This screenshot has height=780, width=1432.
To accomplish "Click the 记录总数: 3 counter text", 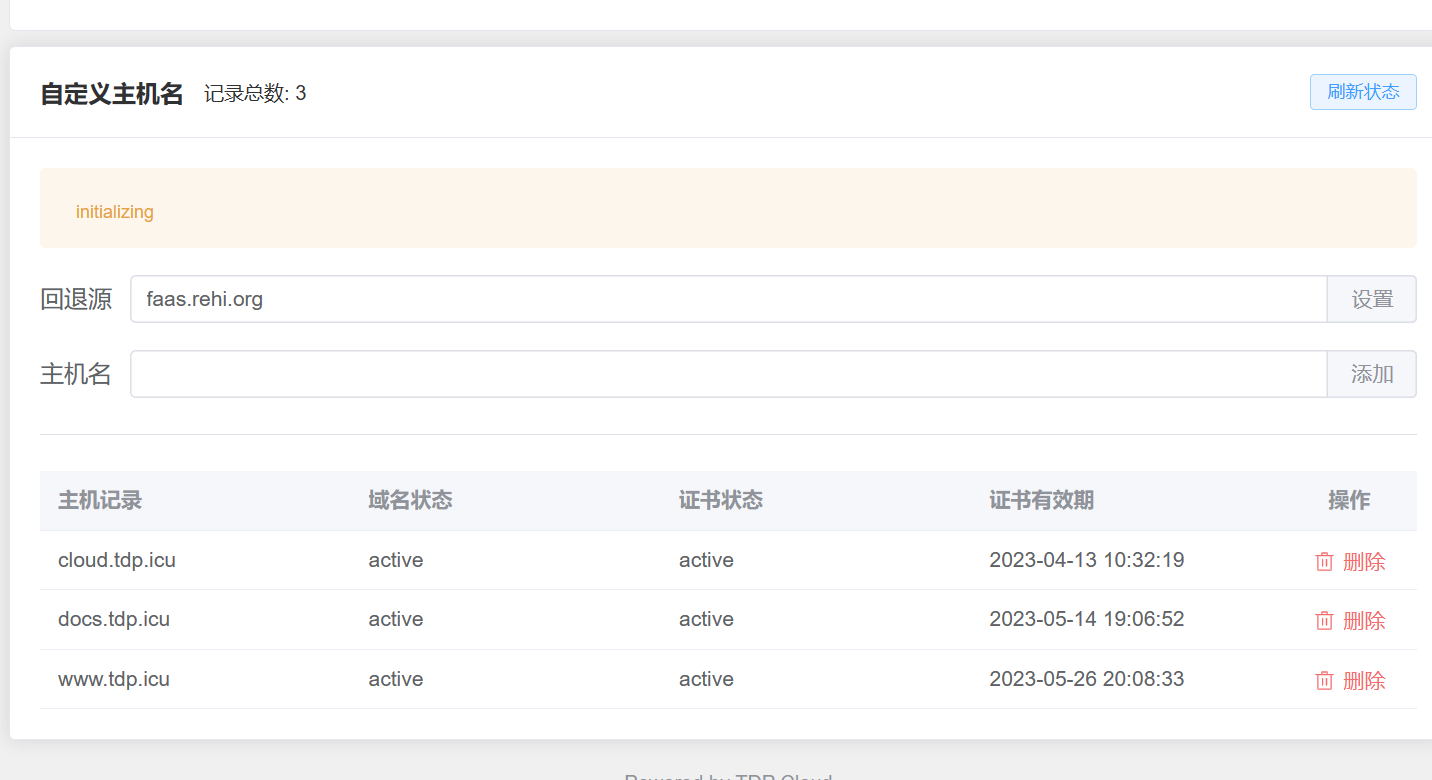I will coord(255,93).
